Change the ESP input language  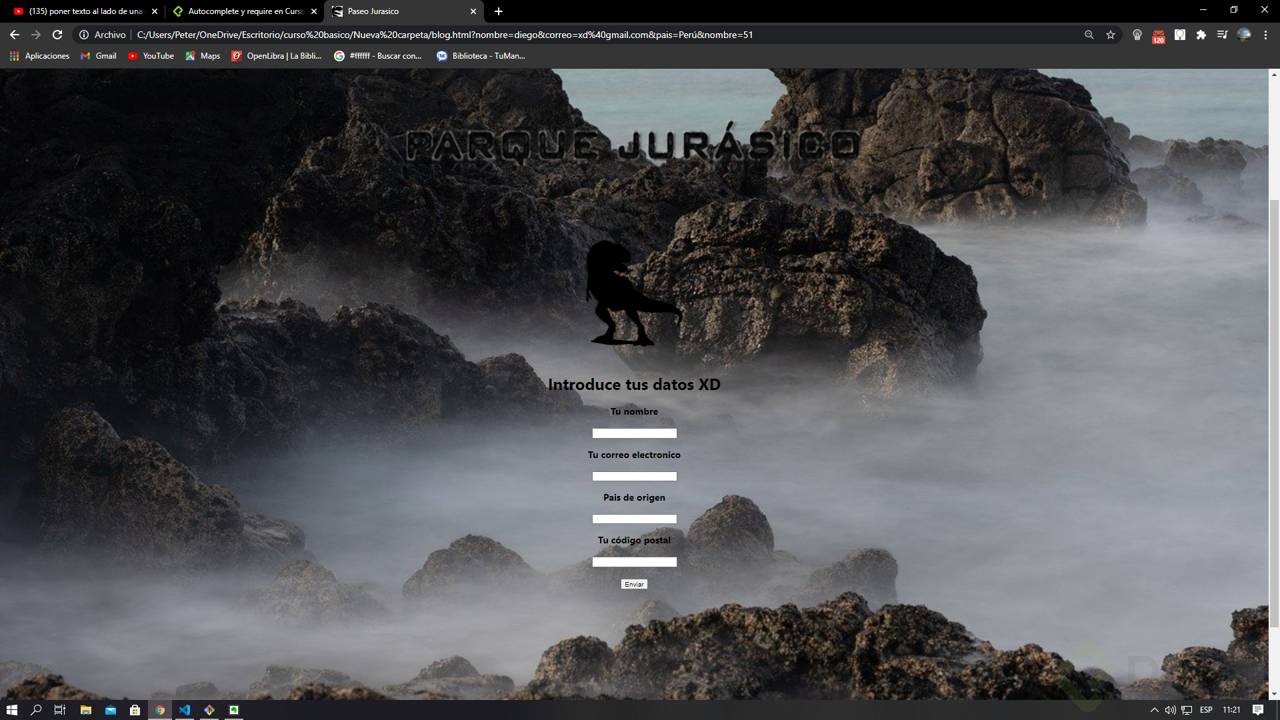[x=1206, y=710]
